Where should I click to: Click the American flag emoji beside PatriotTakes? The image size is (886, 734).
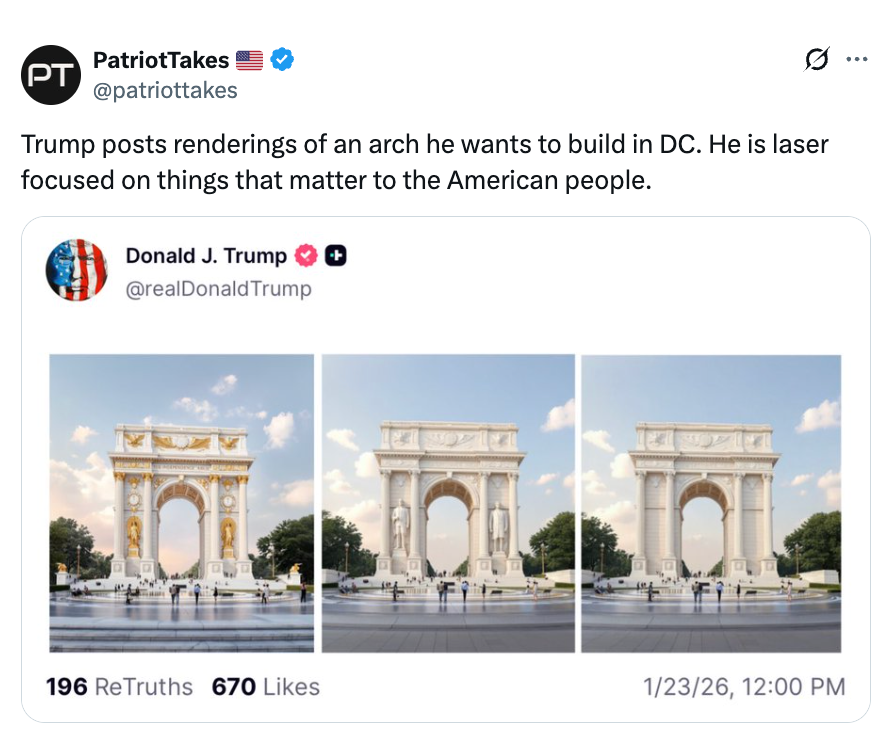(248, 59)
